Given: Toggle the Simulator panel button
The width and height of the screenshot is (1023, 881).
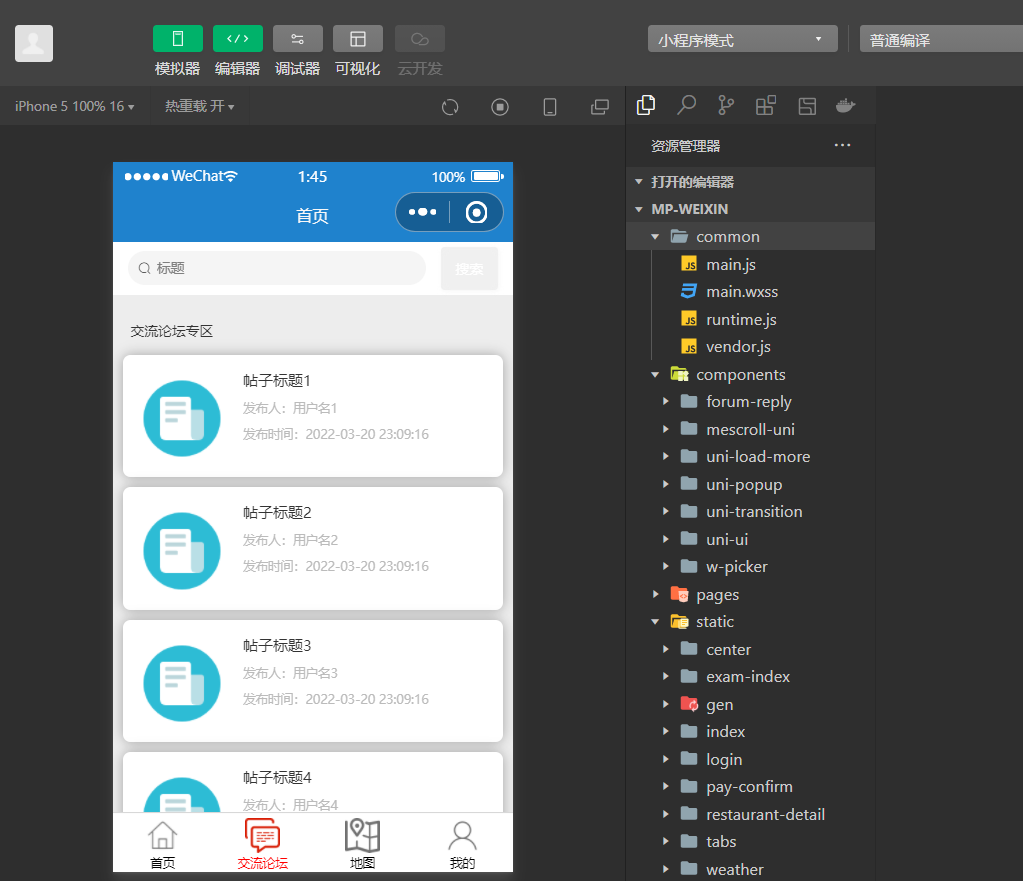Looking at the screenshot, I should pos(177,39).
